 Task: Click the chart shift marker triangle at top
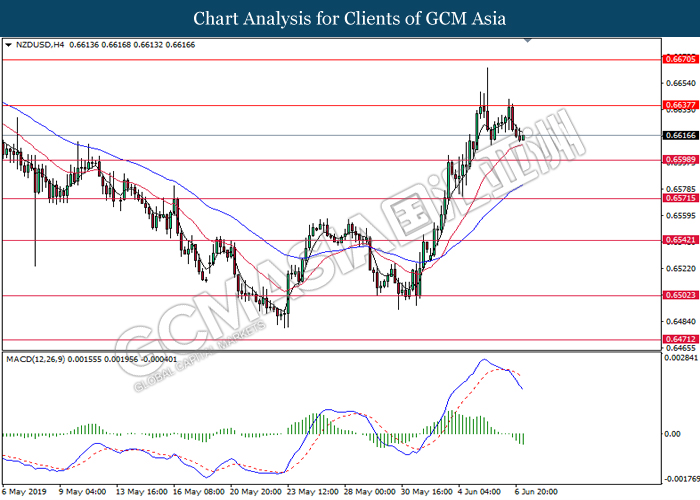528,41
